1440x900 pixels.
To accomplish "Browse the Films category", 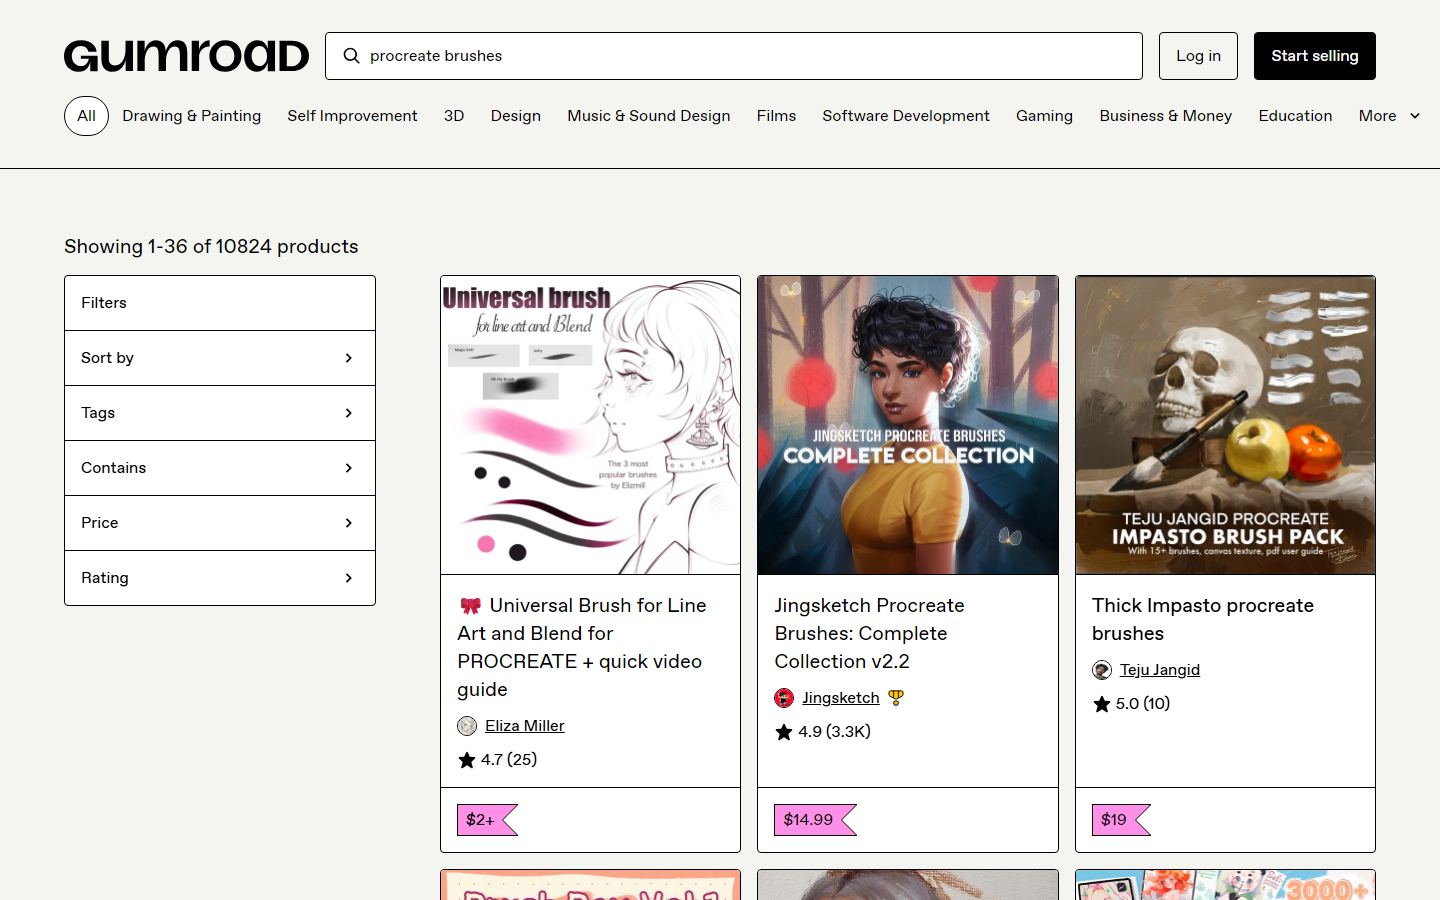I will point(777,116).
